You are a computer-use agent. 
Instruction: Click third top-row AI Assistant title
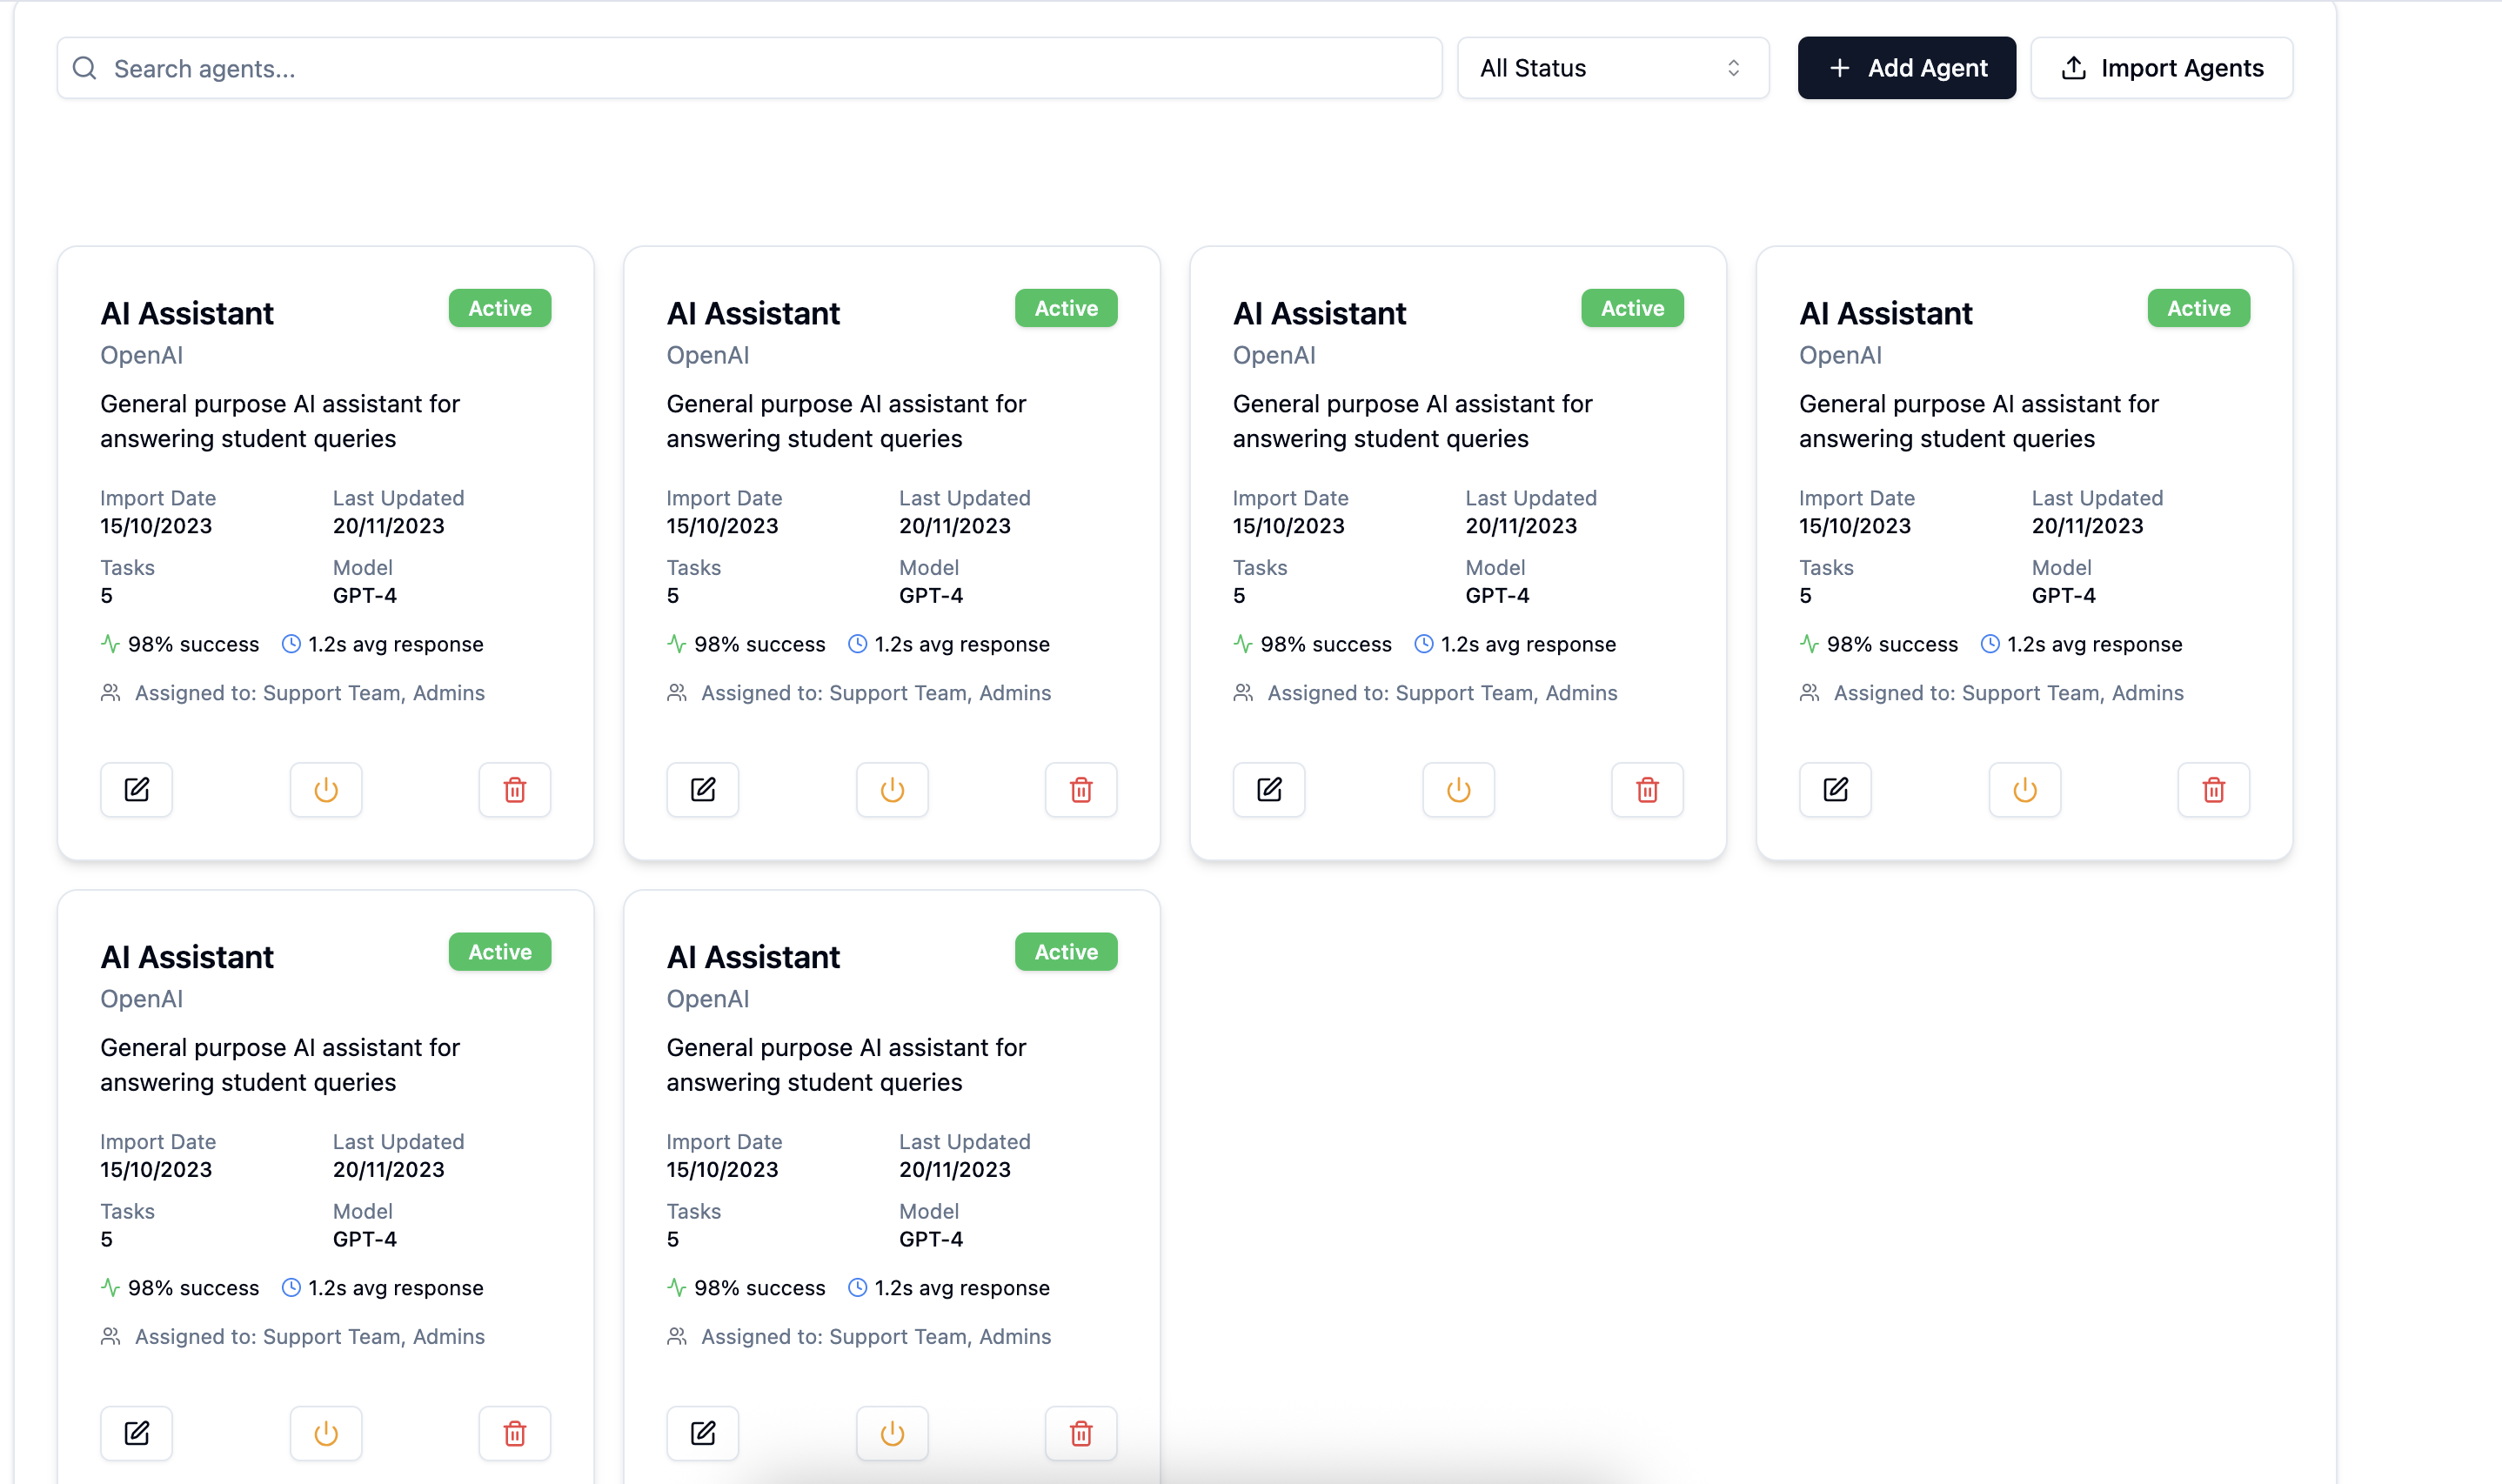[x=1319, y=313]
